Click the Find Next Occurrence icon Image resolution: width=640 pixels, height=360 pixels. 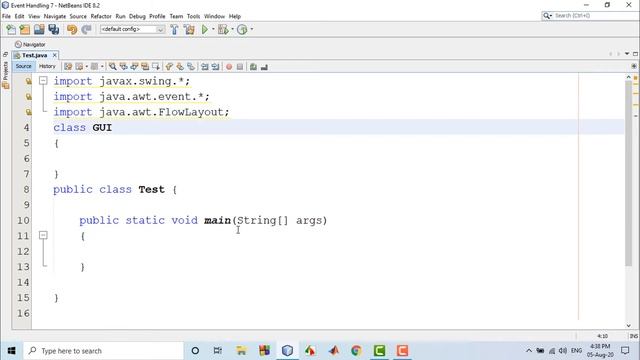click(x=134, y=67)
